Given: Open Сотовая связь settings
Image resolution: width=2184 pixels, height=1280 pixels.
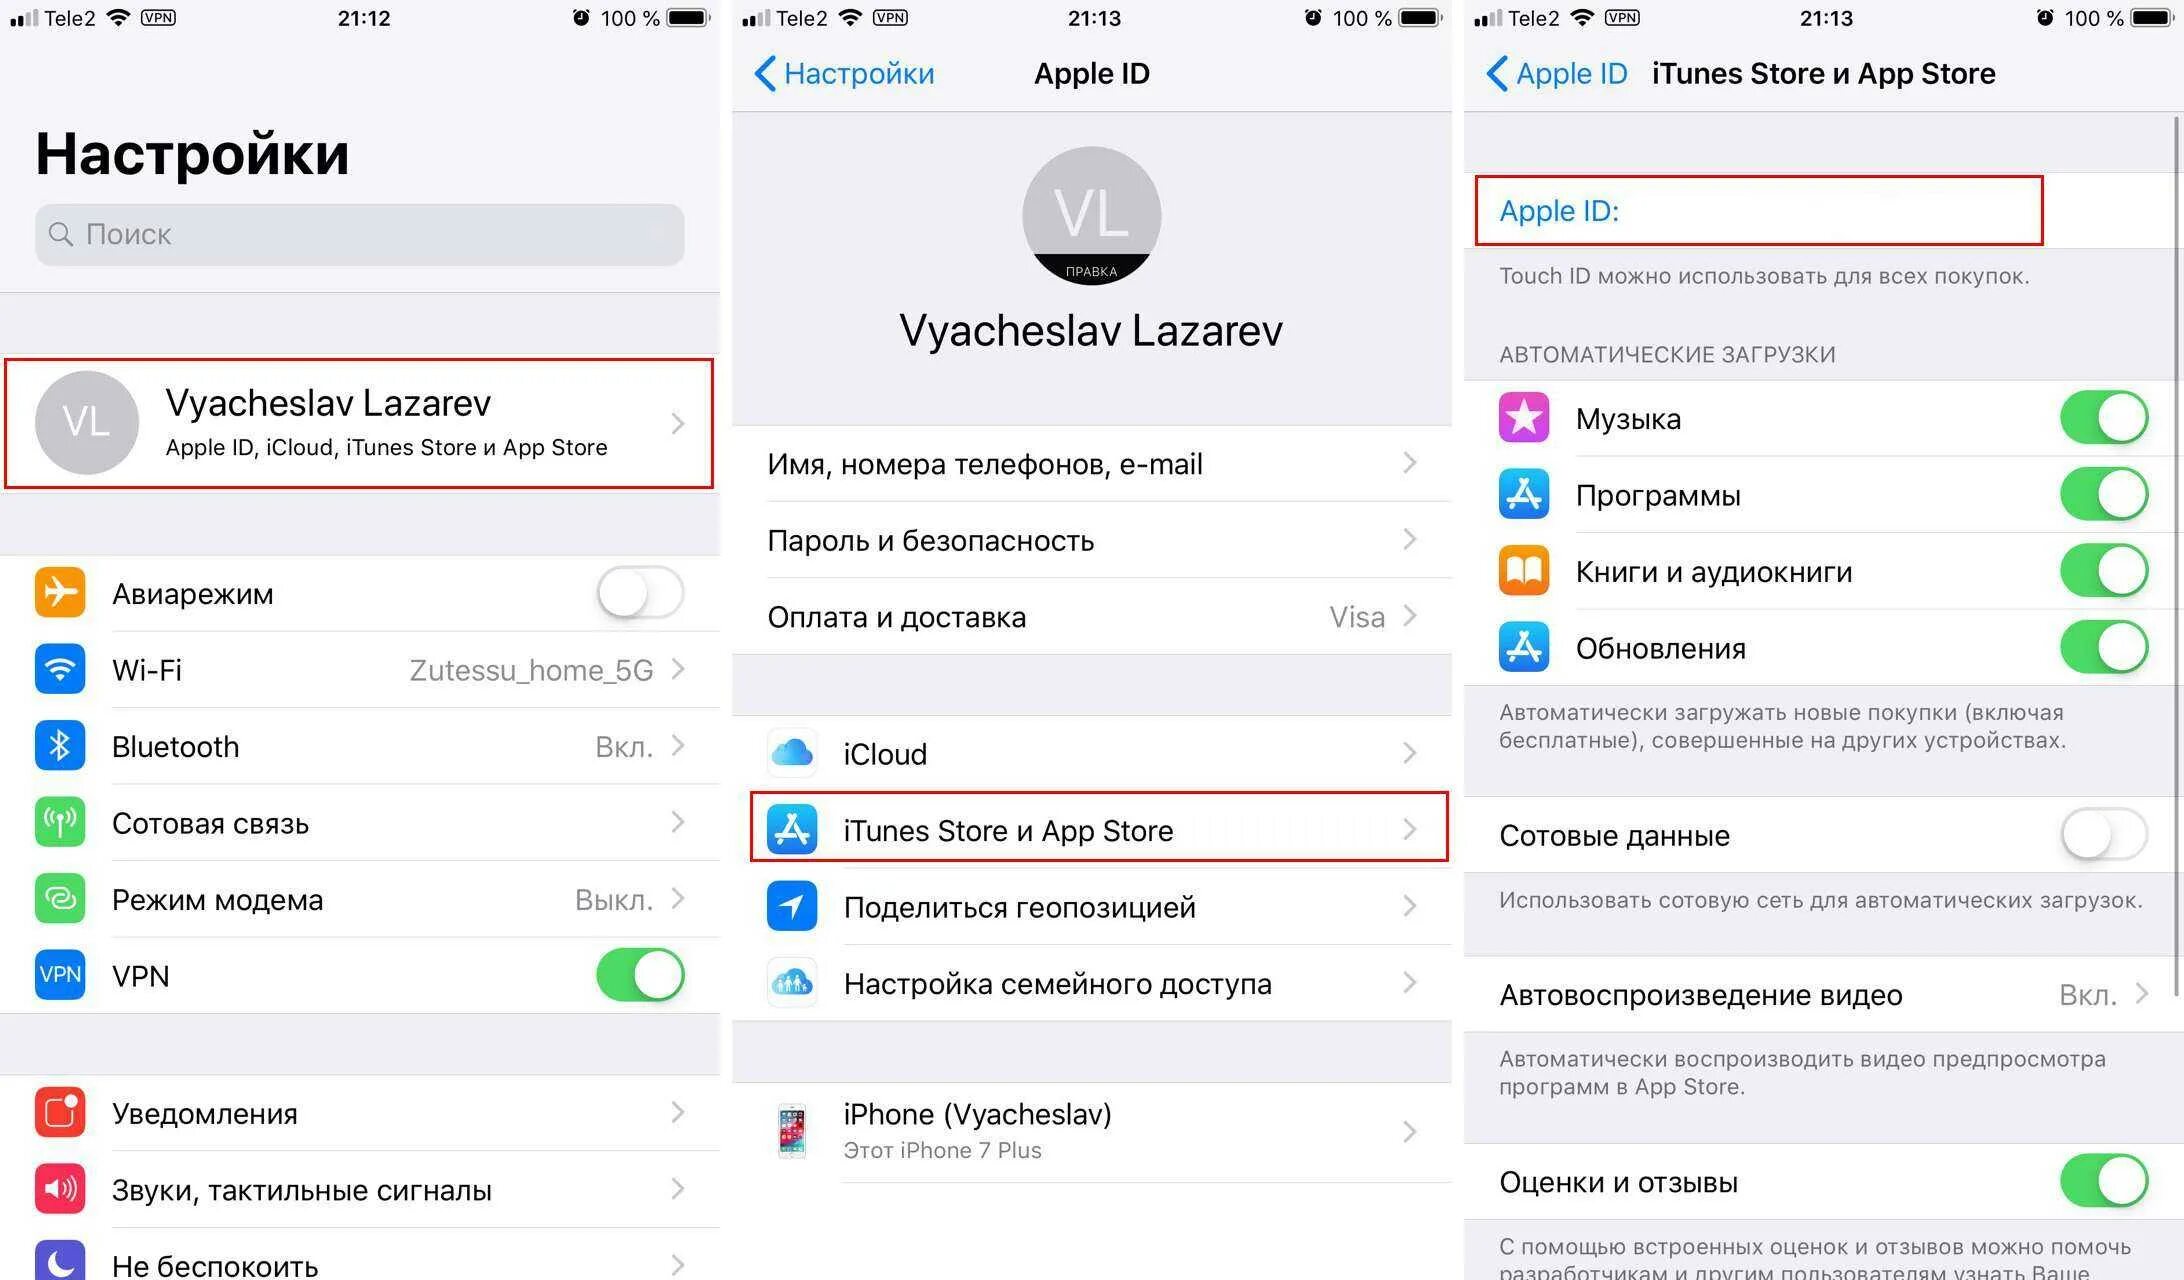Looking at the screenshot, I should (364, 824).
